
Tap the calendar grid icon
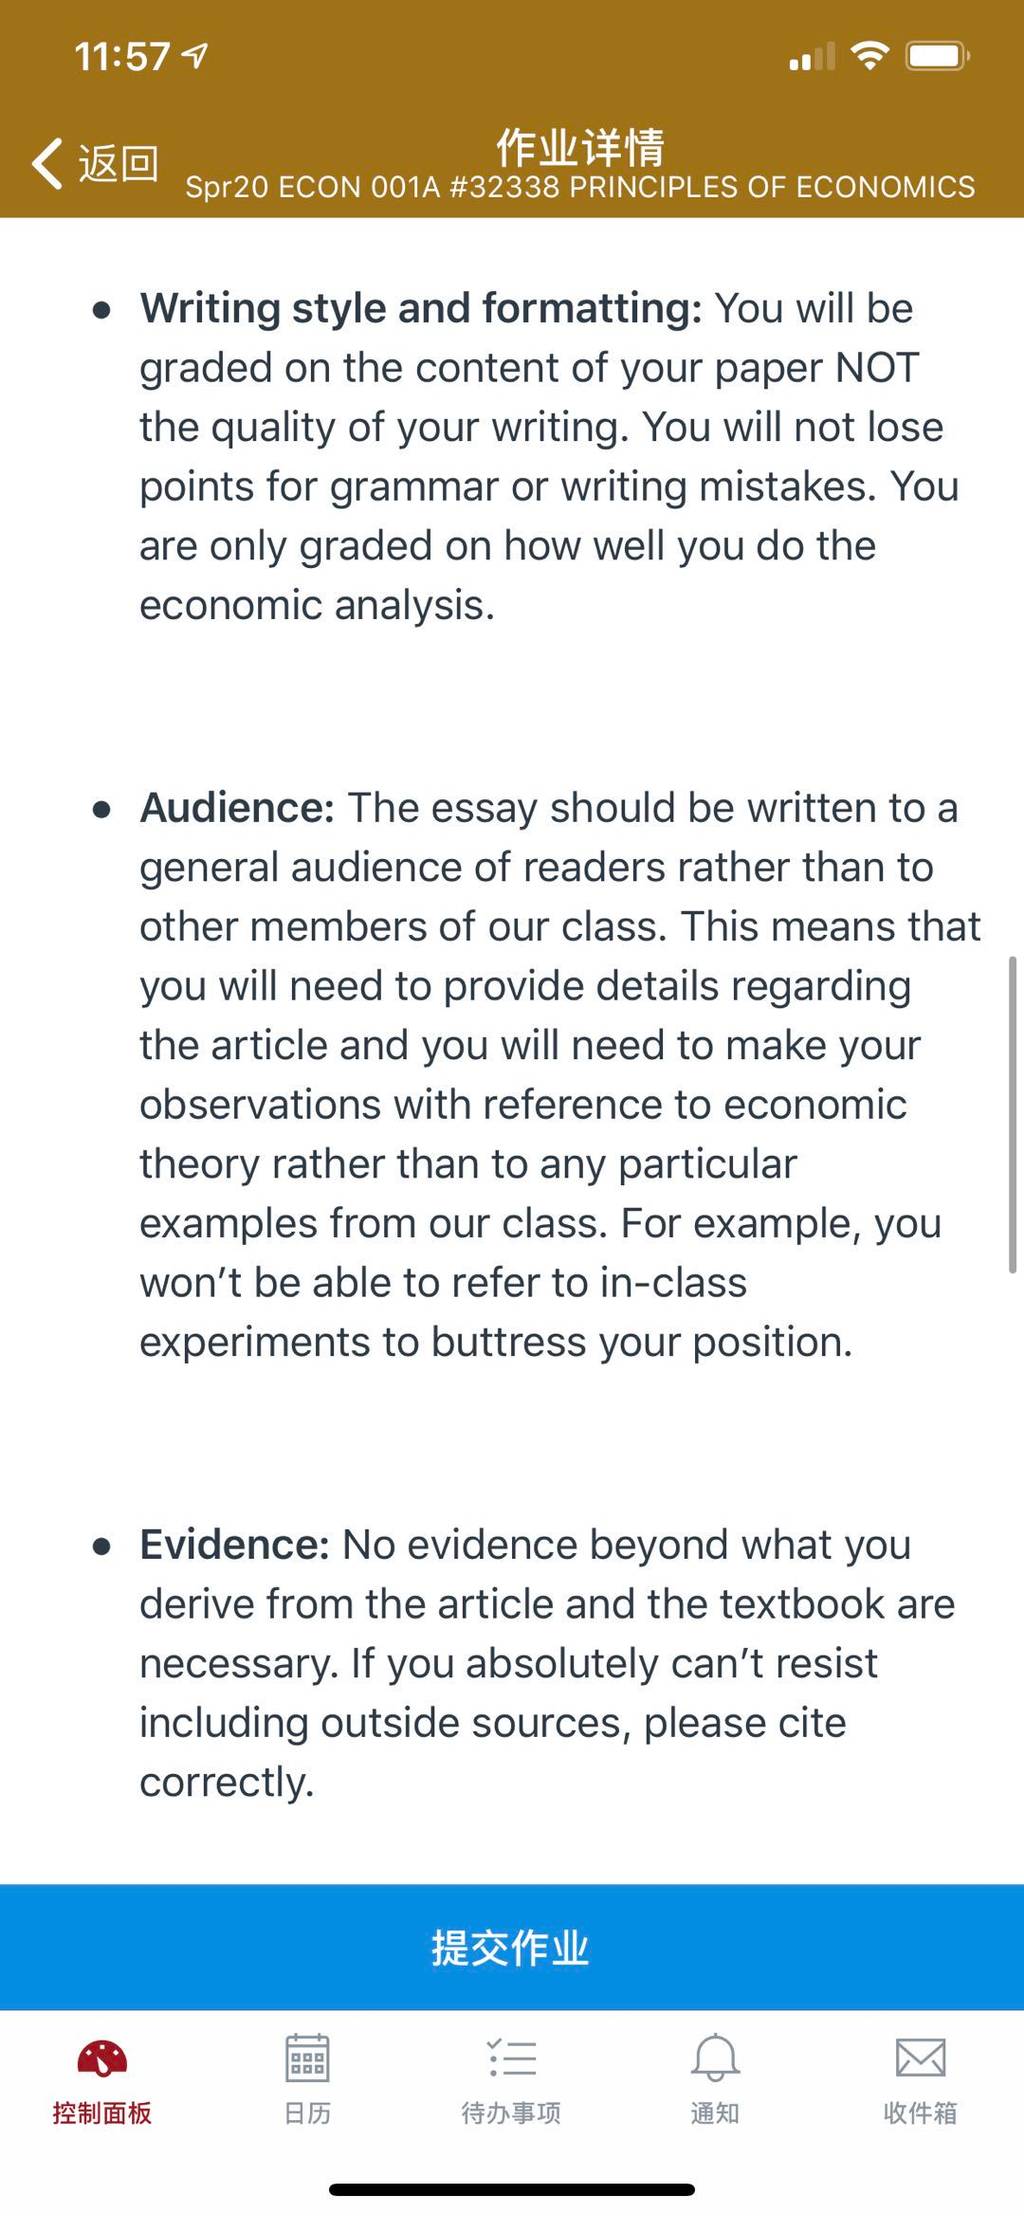click(307, 2058)
